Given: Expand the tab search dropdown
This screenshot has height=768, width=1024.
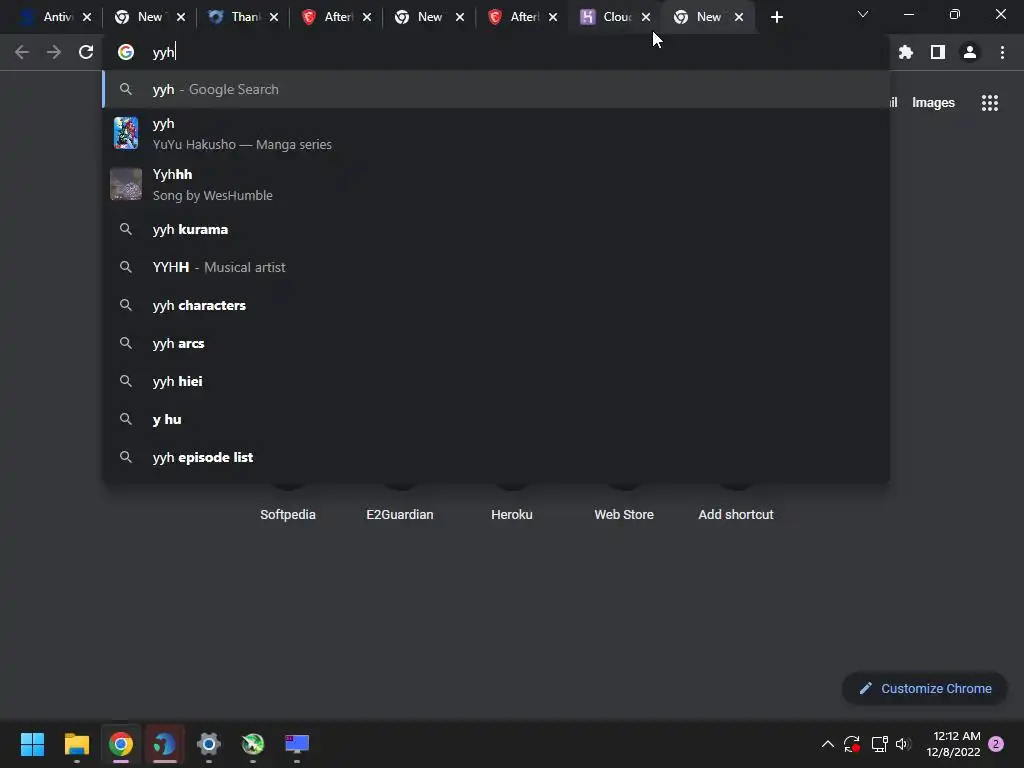Looking at the screenshot, I should pyautogui.click(x=862, y=14).
